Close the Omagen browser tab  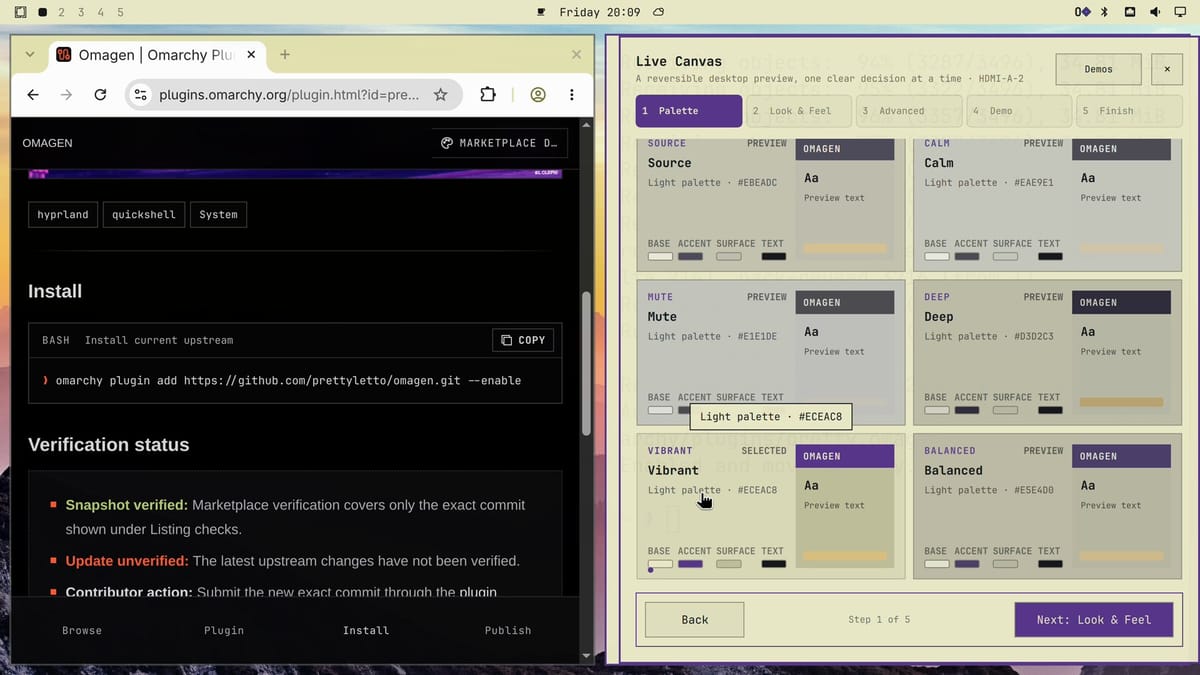250,54
